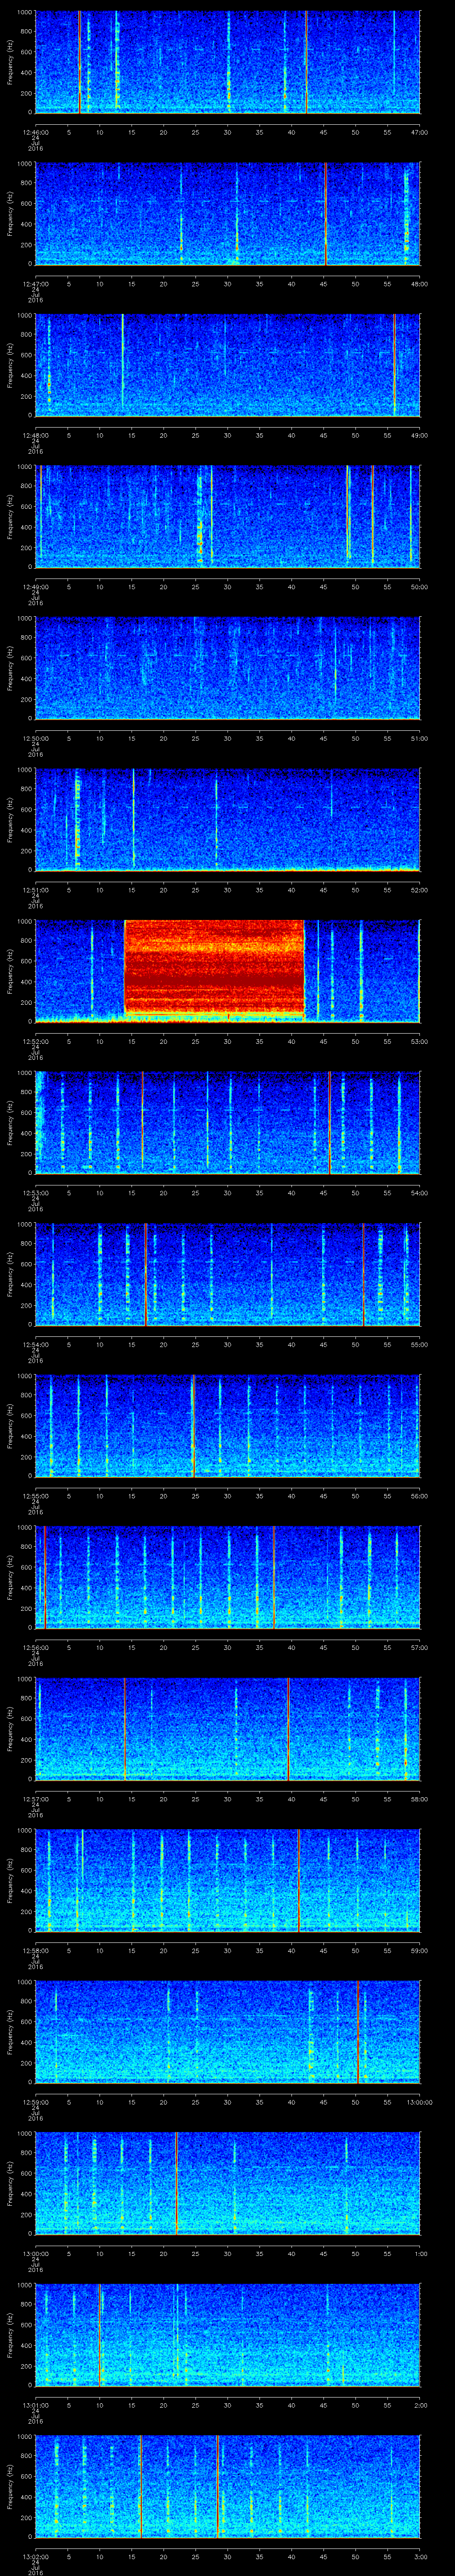The width and height of the screenshot is (455, 2576).
Task: Click the 12:49:00 time axis label
Action: click(x=36, y=587)
